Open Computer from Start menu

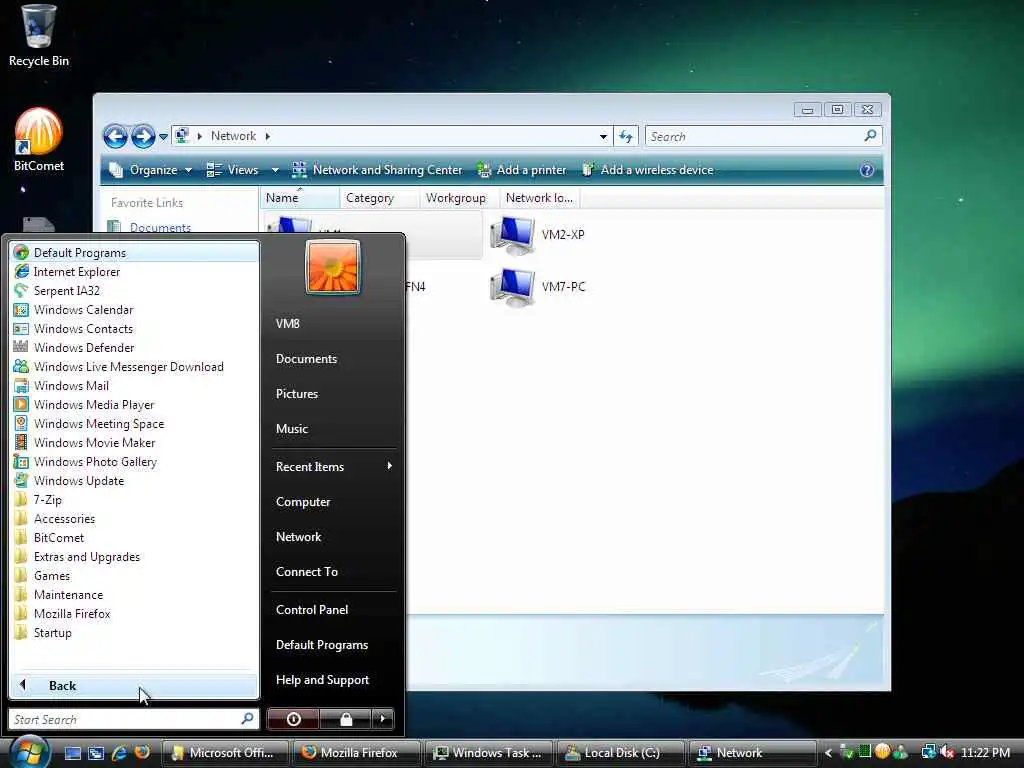click(x=332, y=502)
